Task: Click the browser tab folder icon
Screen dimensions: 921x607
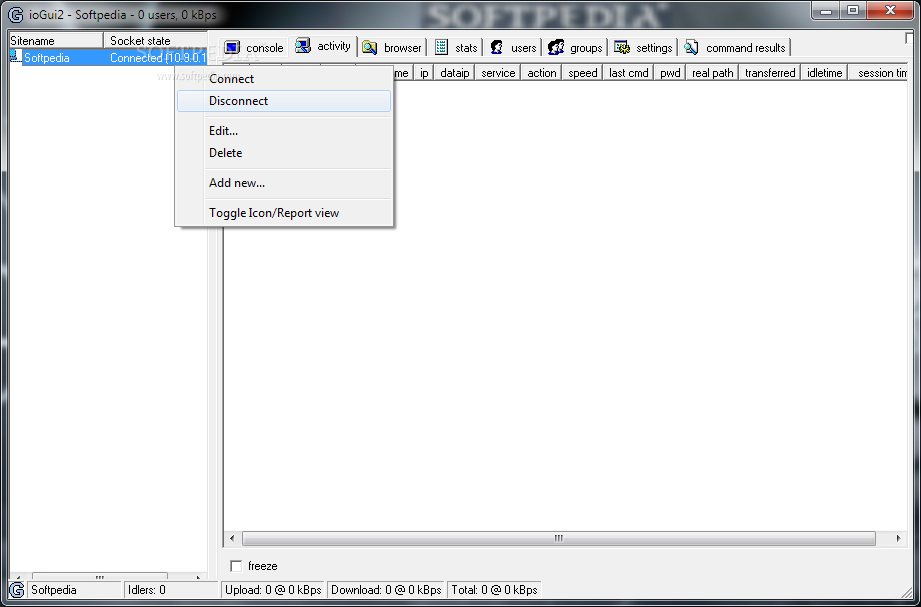Action: pos(369,48)
